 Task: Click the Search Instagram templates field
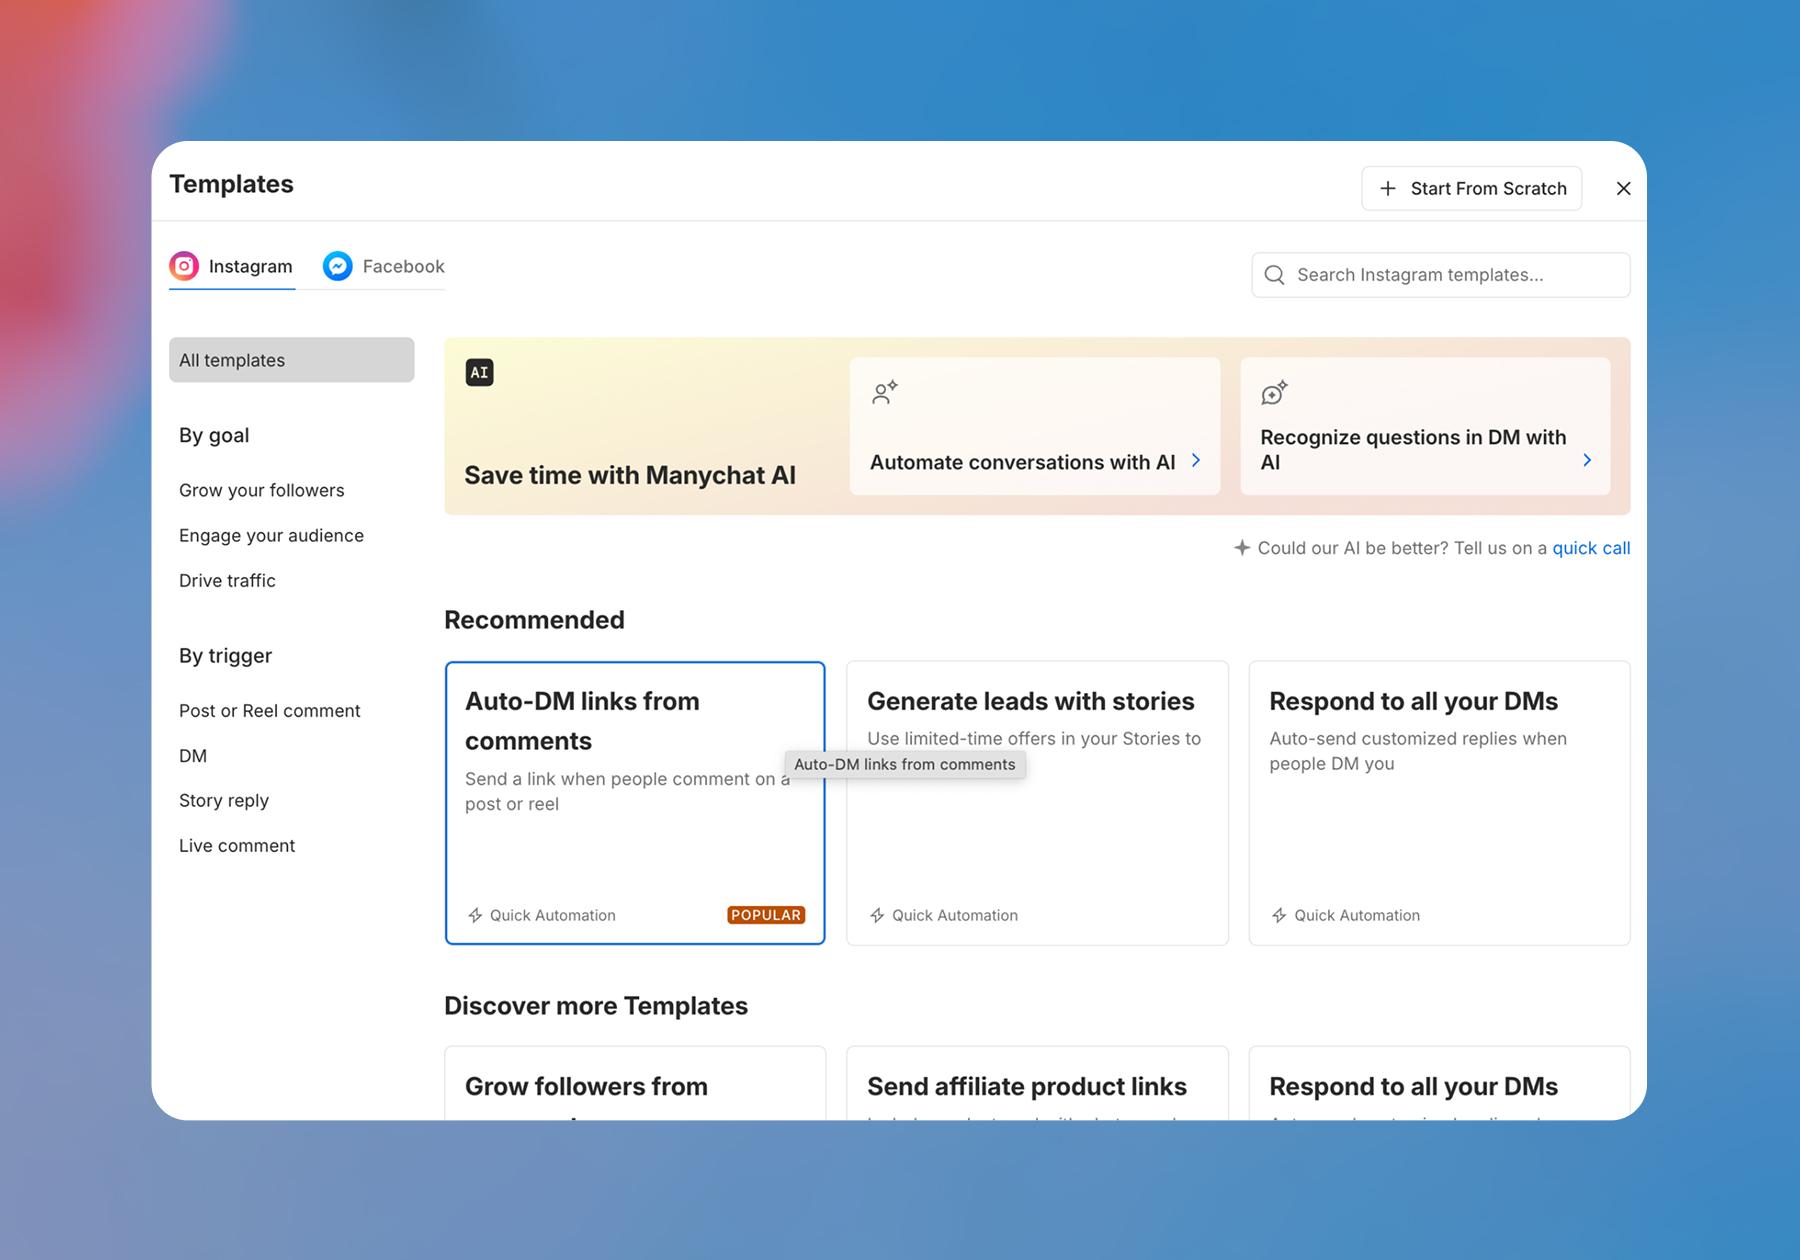(x=1441, y=275)
